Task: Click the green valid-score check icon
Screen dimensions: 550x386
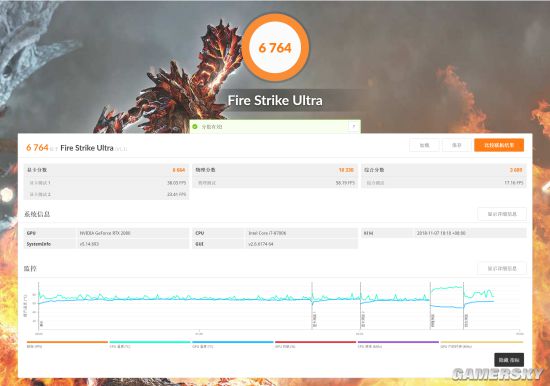Action: pos(195,126)
